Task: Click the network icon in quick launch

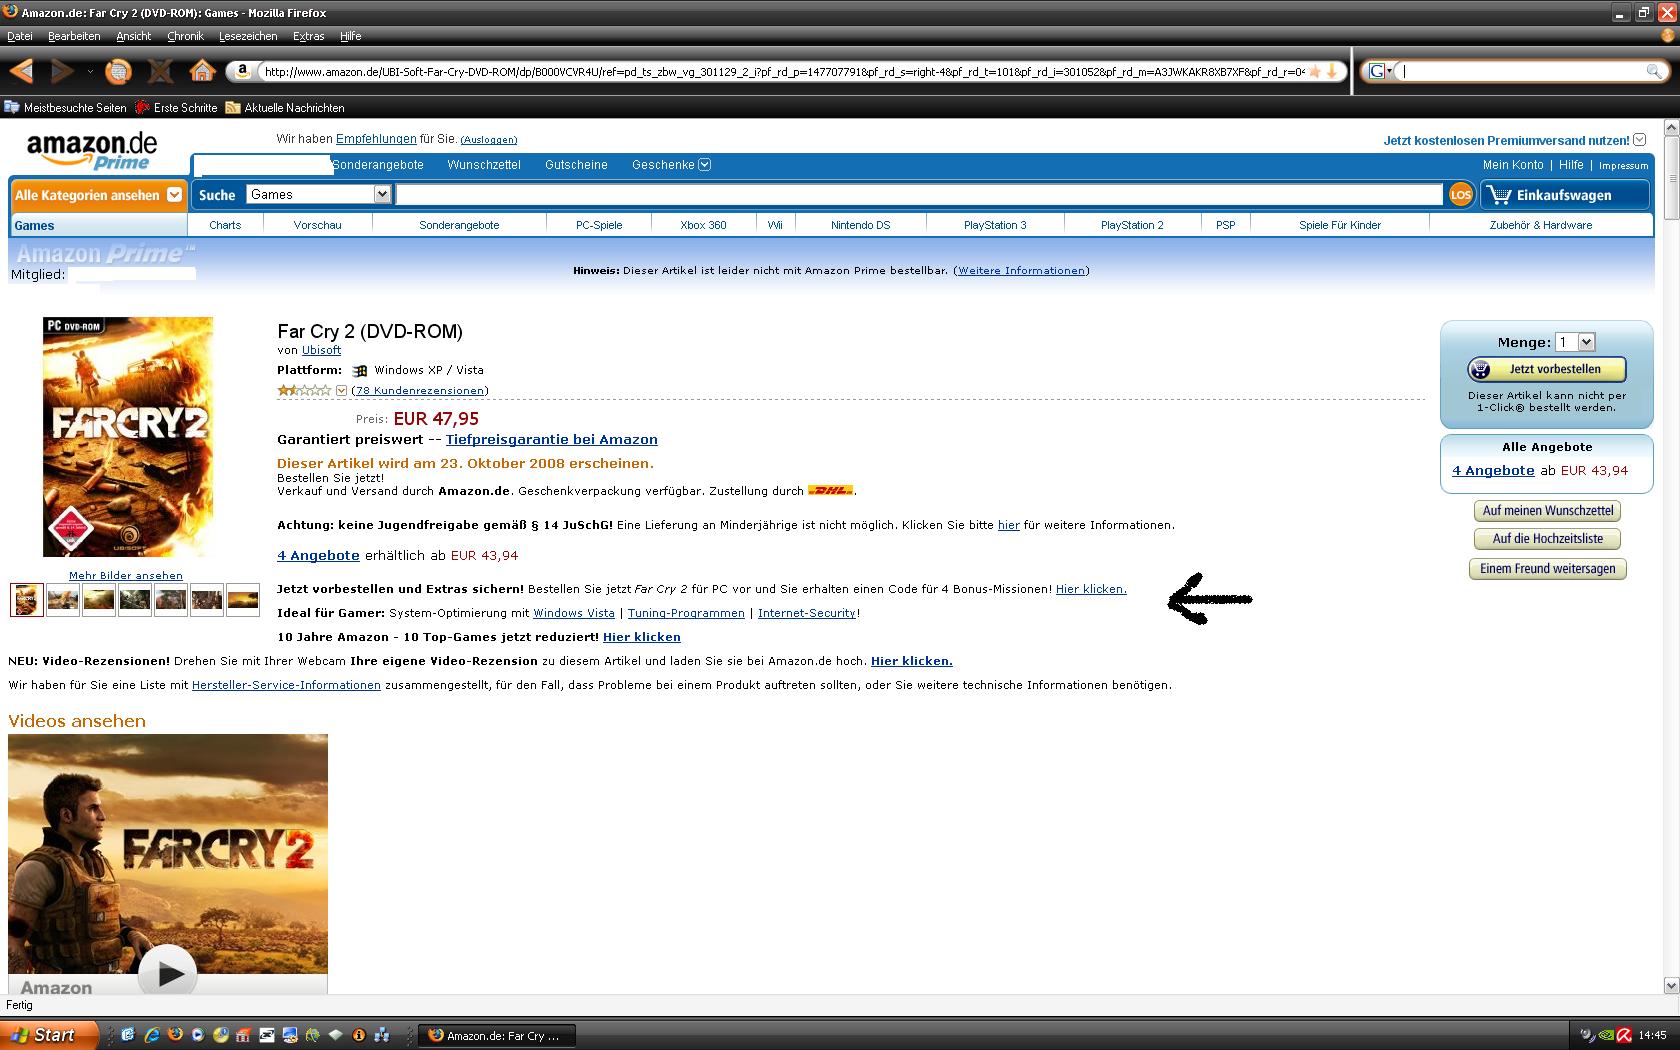Action: pos(381,1035)
